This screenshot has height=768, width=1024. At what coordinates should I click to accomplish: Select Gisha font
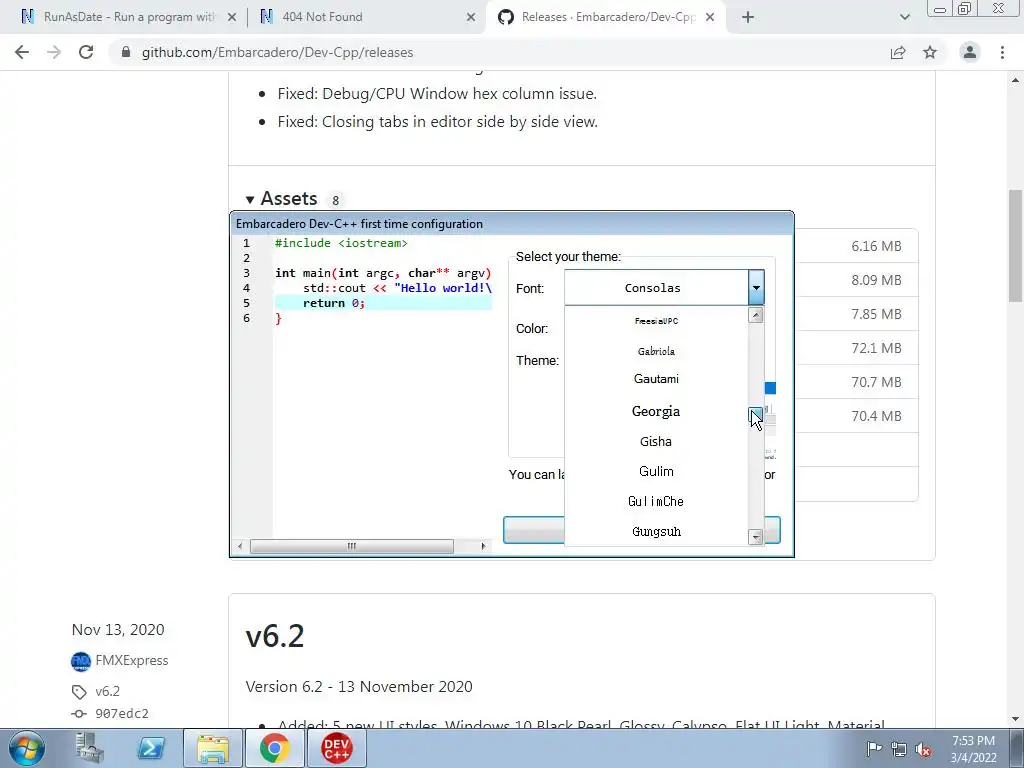656,441
